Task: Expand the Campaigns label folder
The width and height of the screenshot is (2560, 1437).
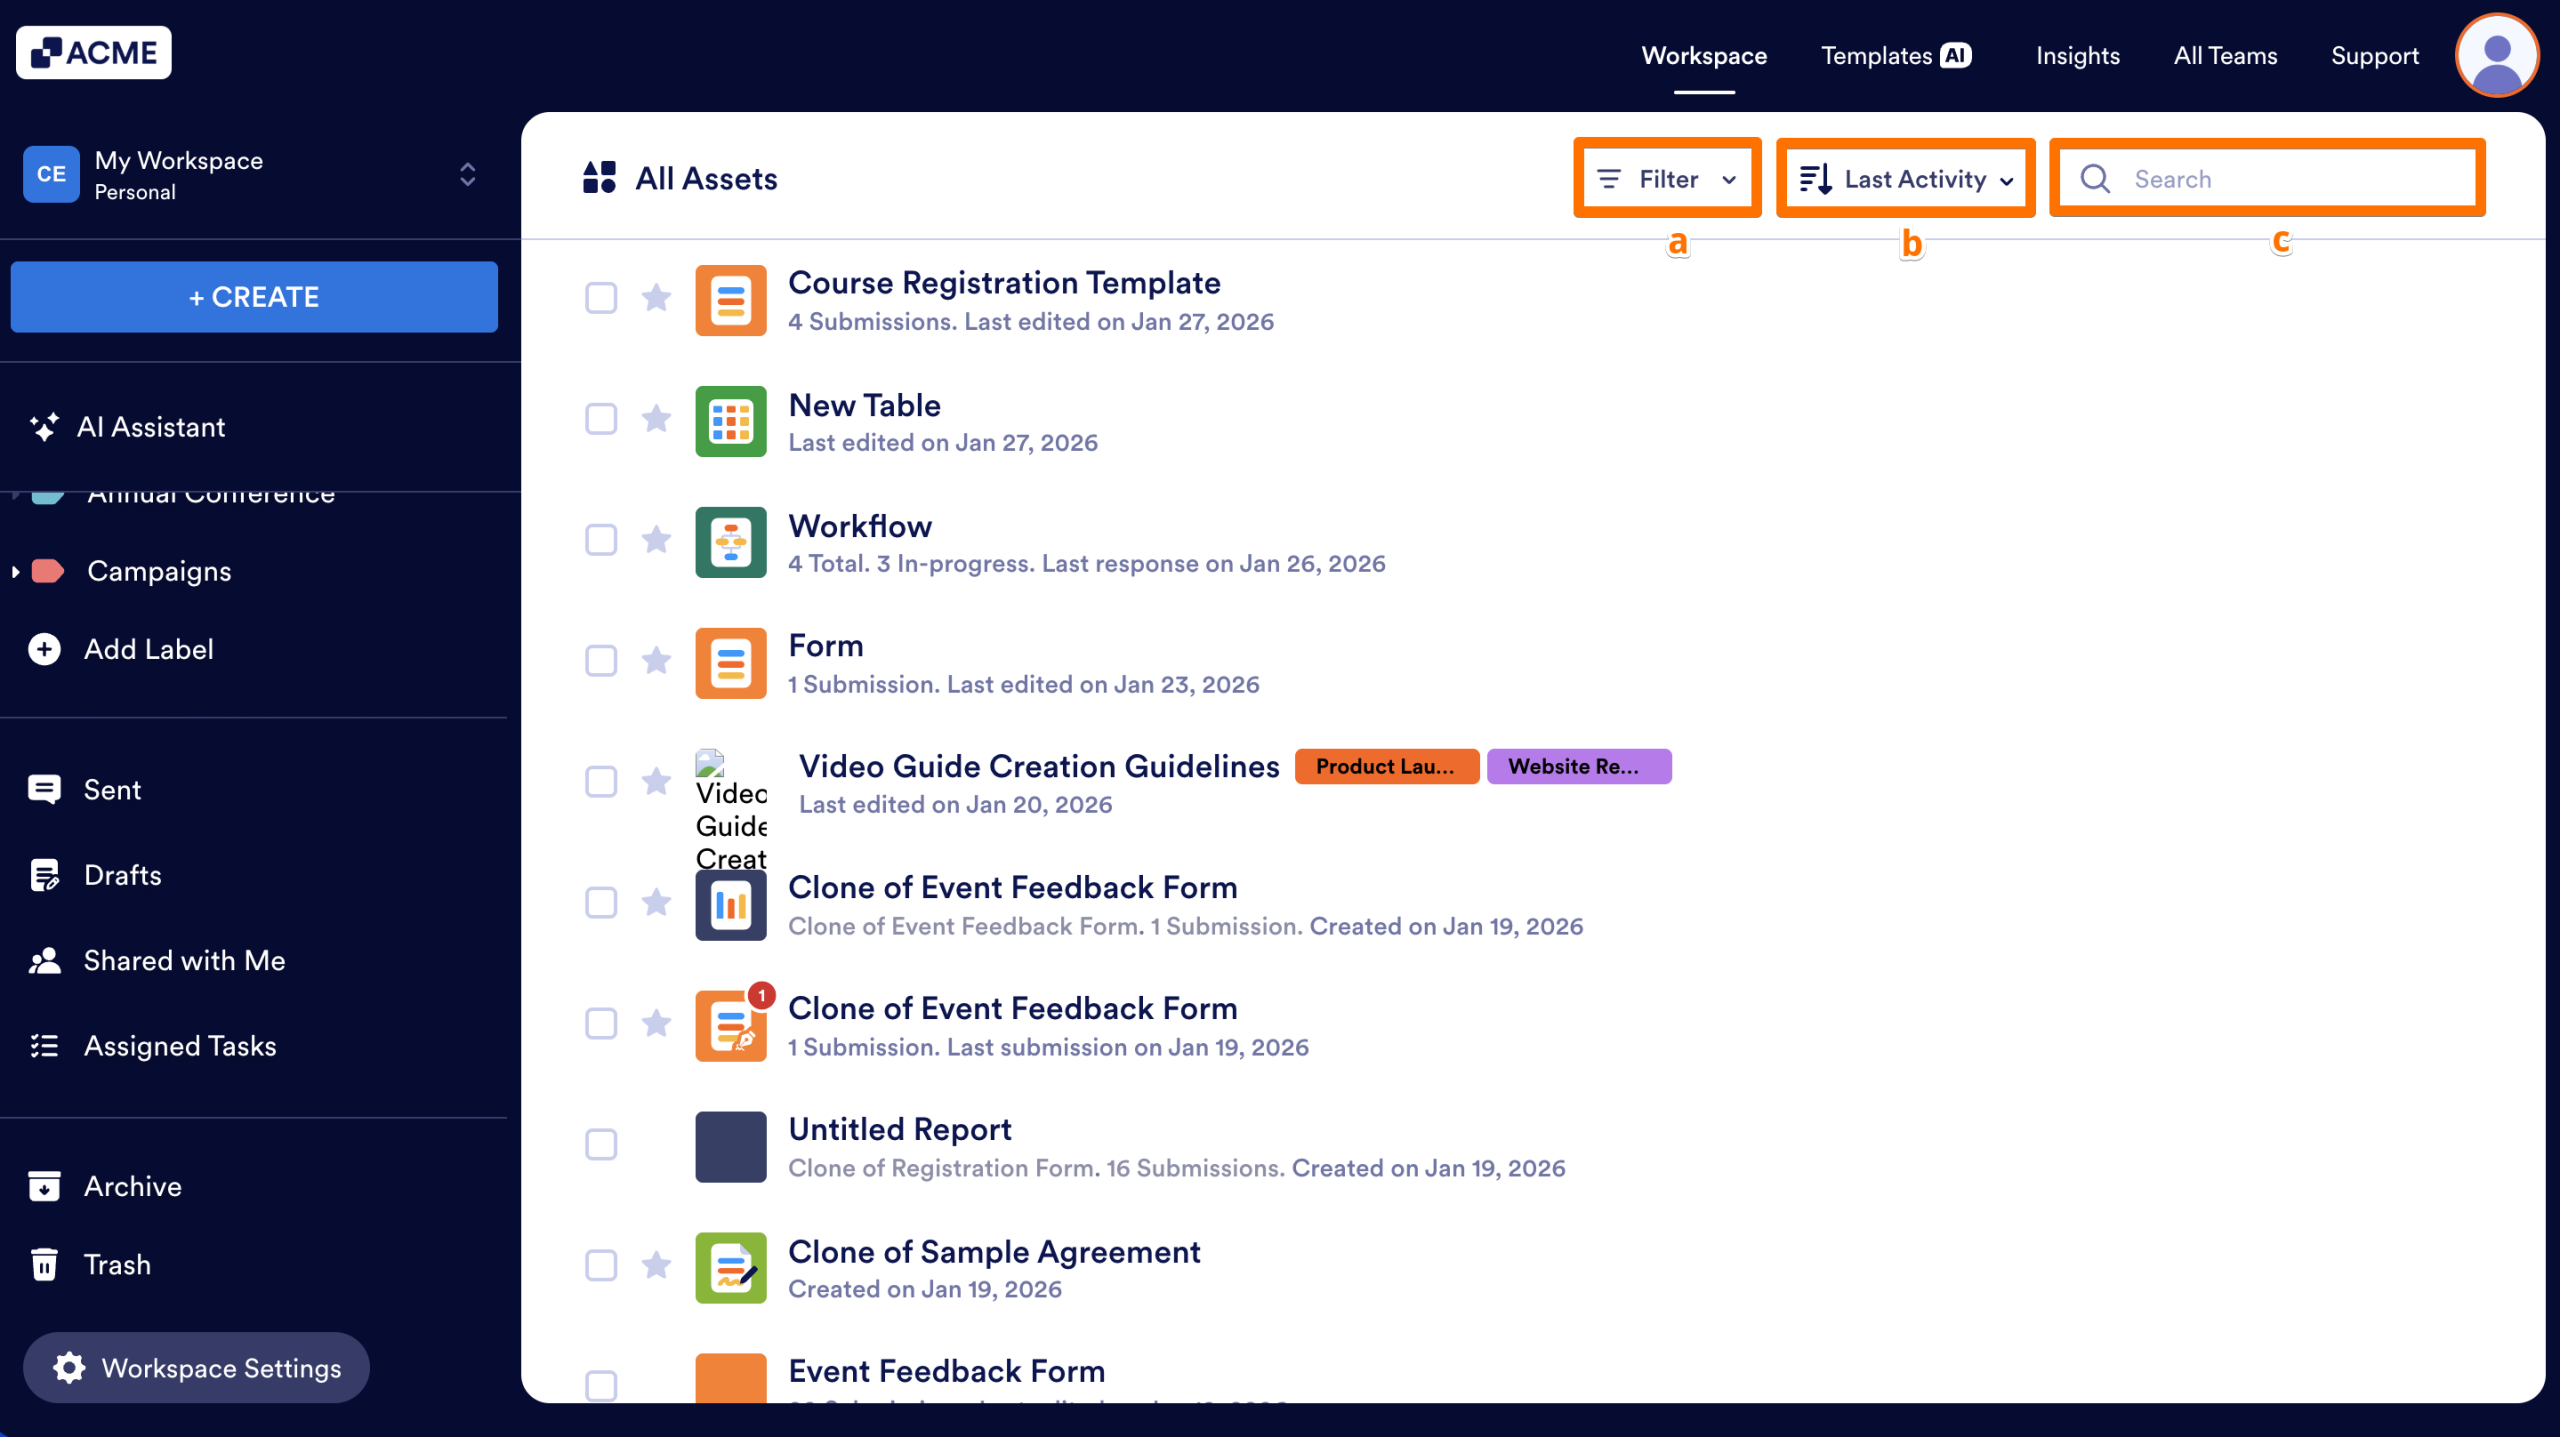Action: (x=15, y=571)
